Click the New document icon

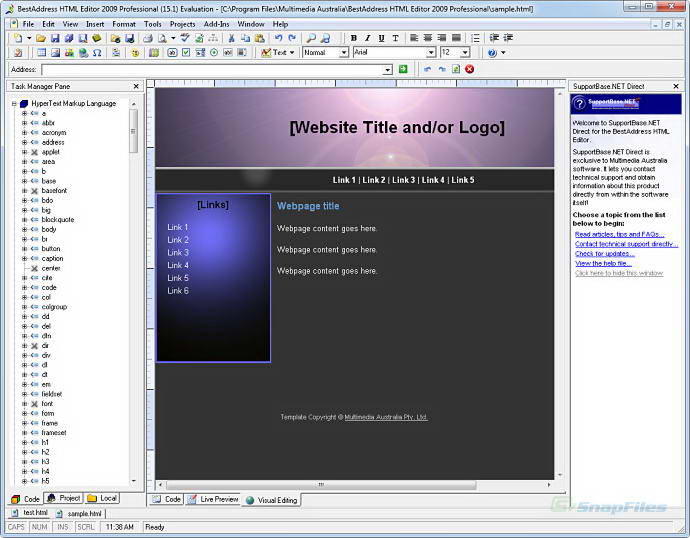point(18,38)
